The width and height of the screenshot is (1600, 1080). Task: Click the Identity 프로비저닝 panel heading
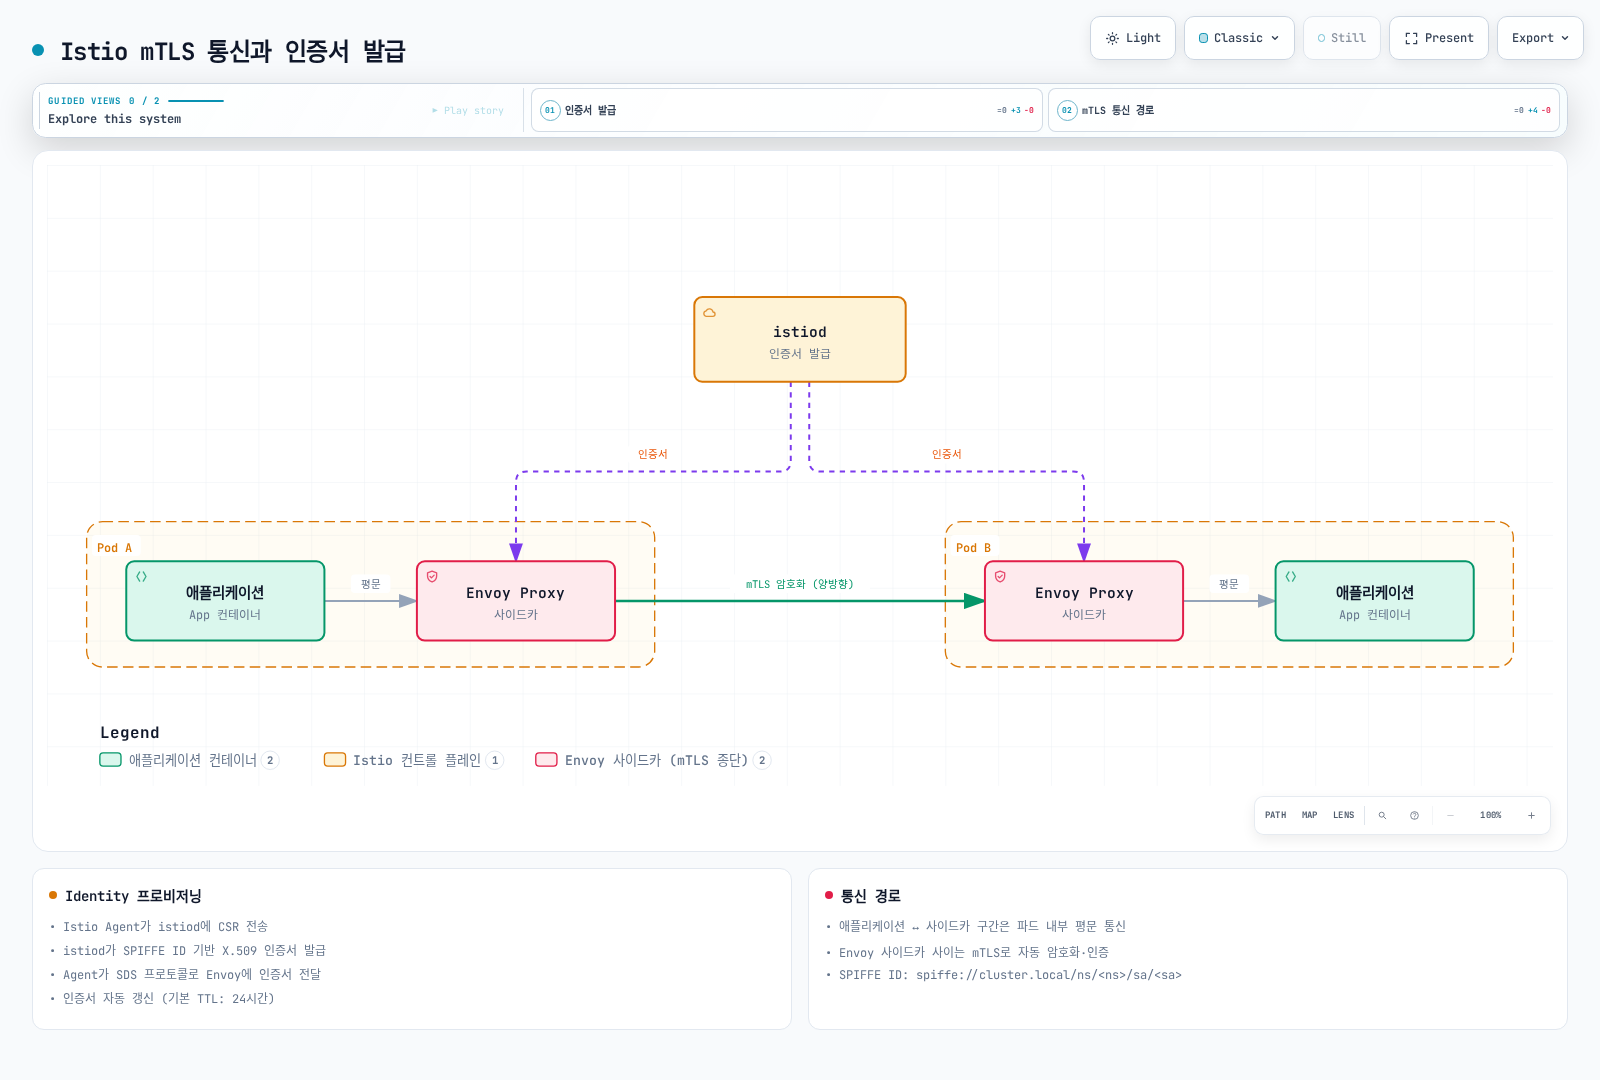coord(133,896)
